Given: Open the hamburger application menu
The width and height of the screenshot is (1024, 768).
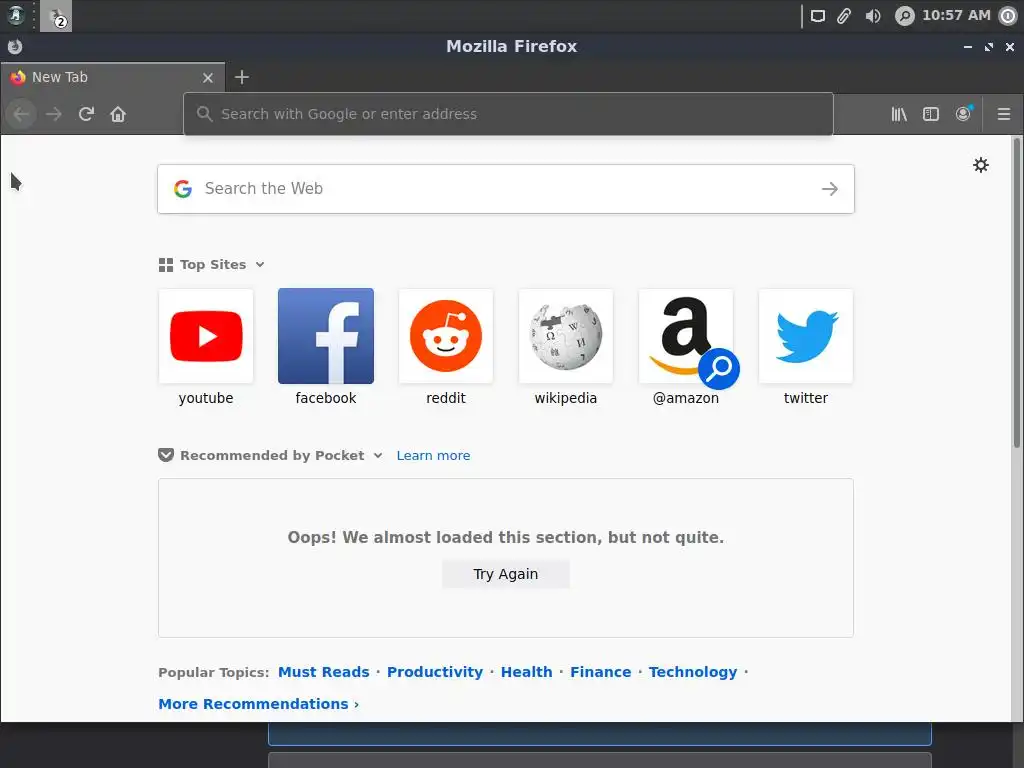Looking at the screenshot, I should click(1004, 114).
